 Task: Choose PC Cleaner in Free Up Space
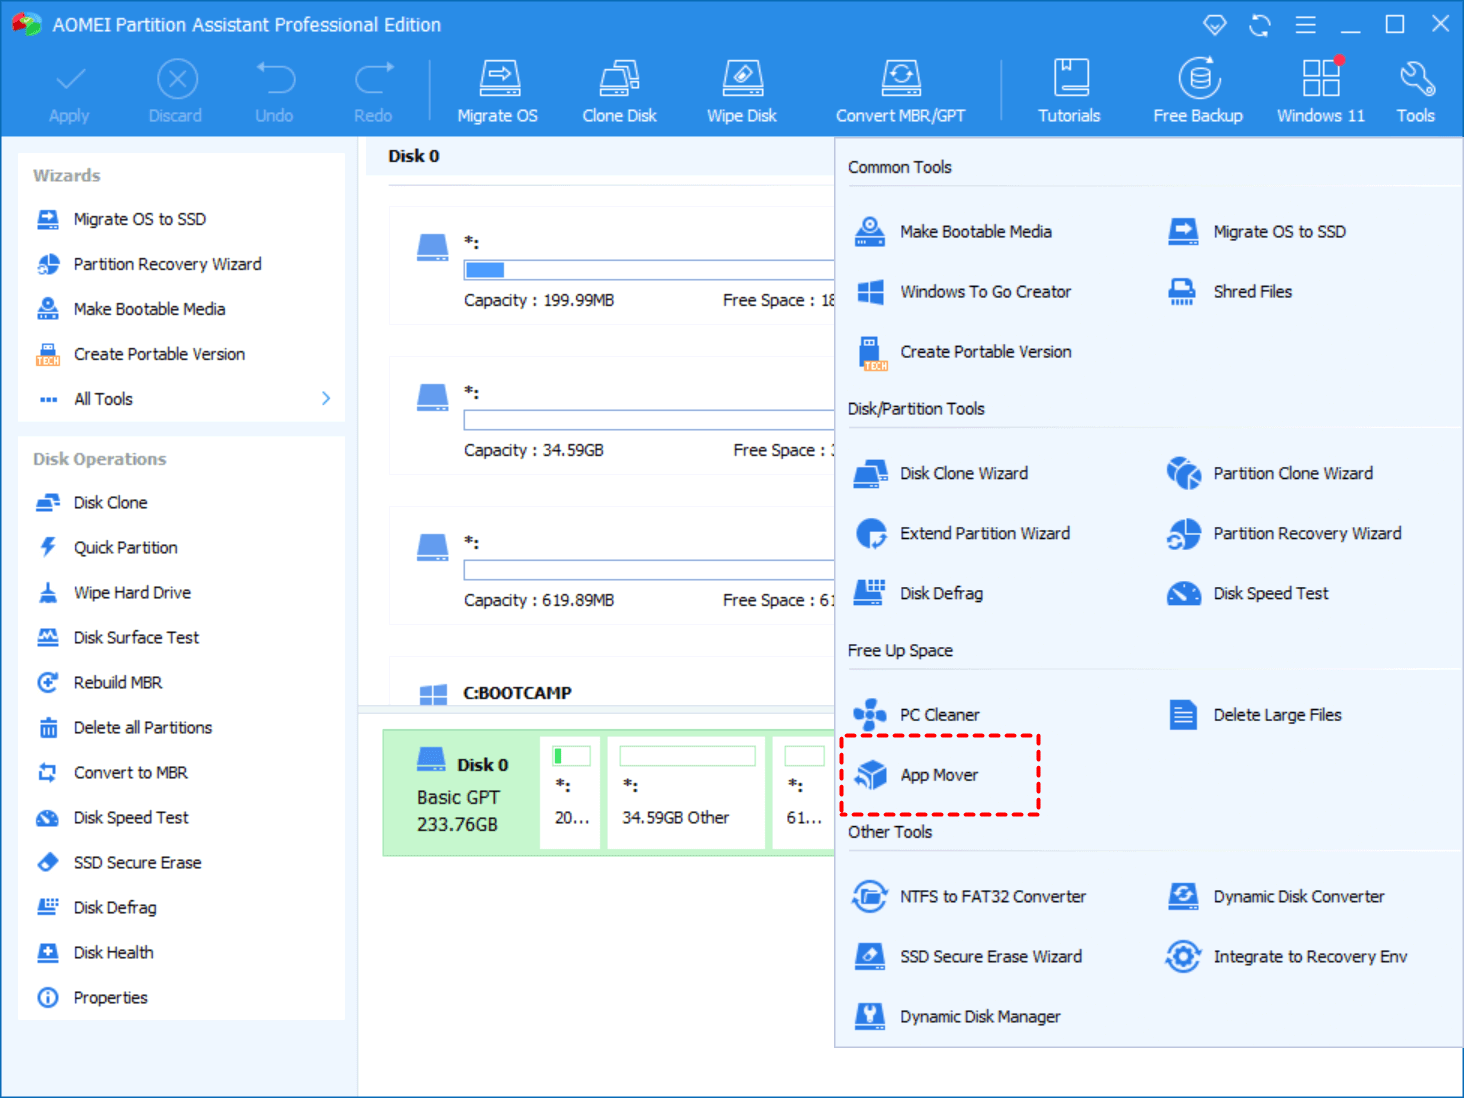(938, 715)
